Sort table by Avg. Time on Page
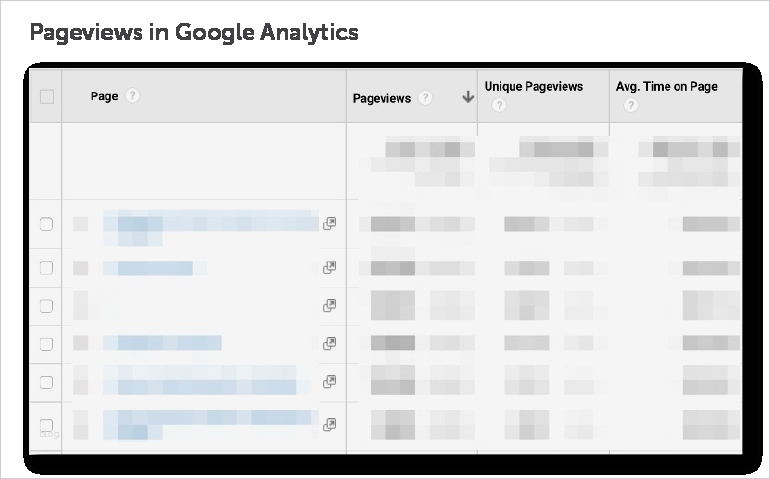770x479 pixels. pyautogui.click(x=666, y=87)
